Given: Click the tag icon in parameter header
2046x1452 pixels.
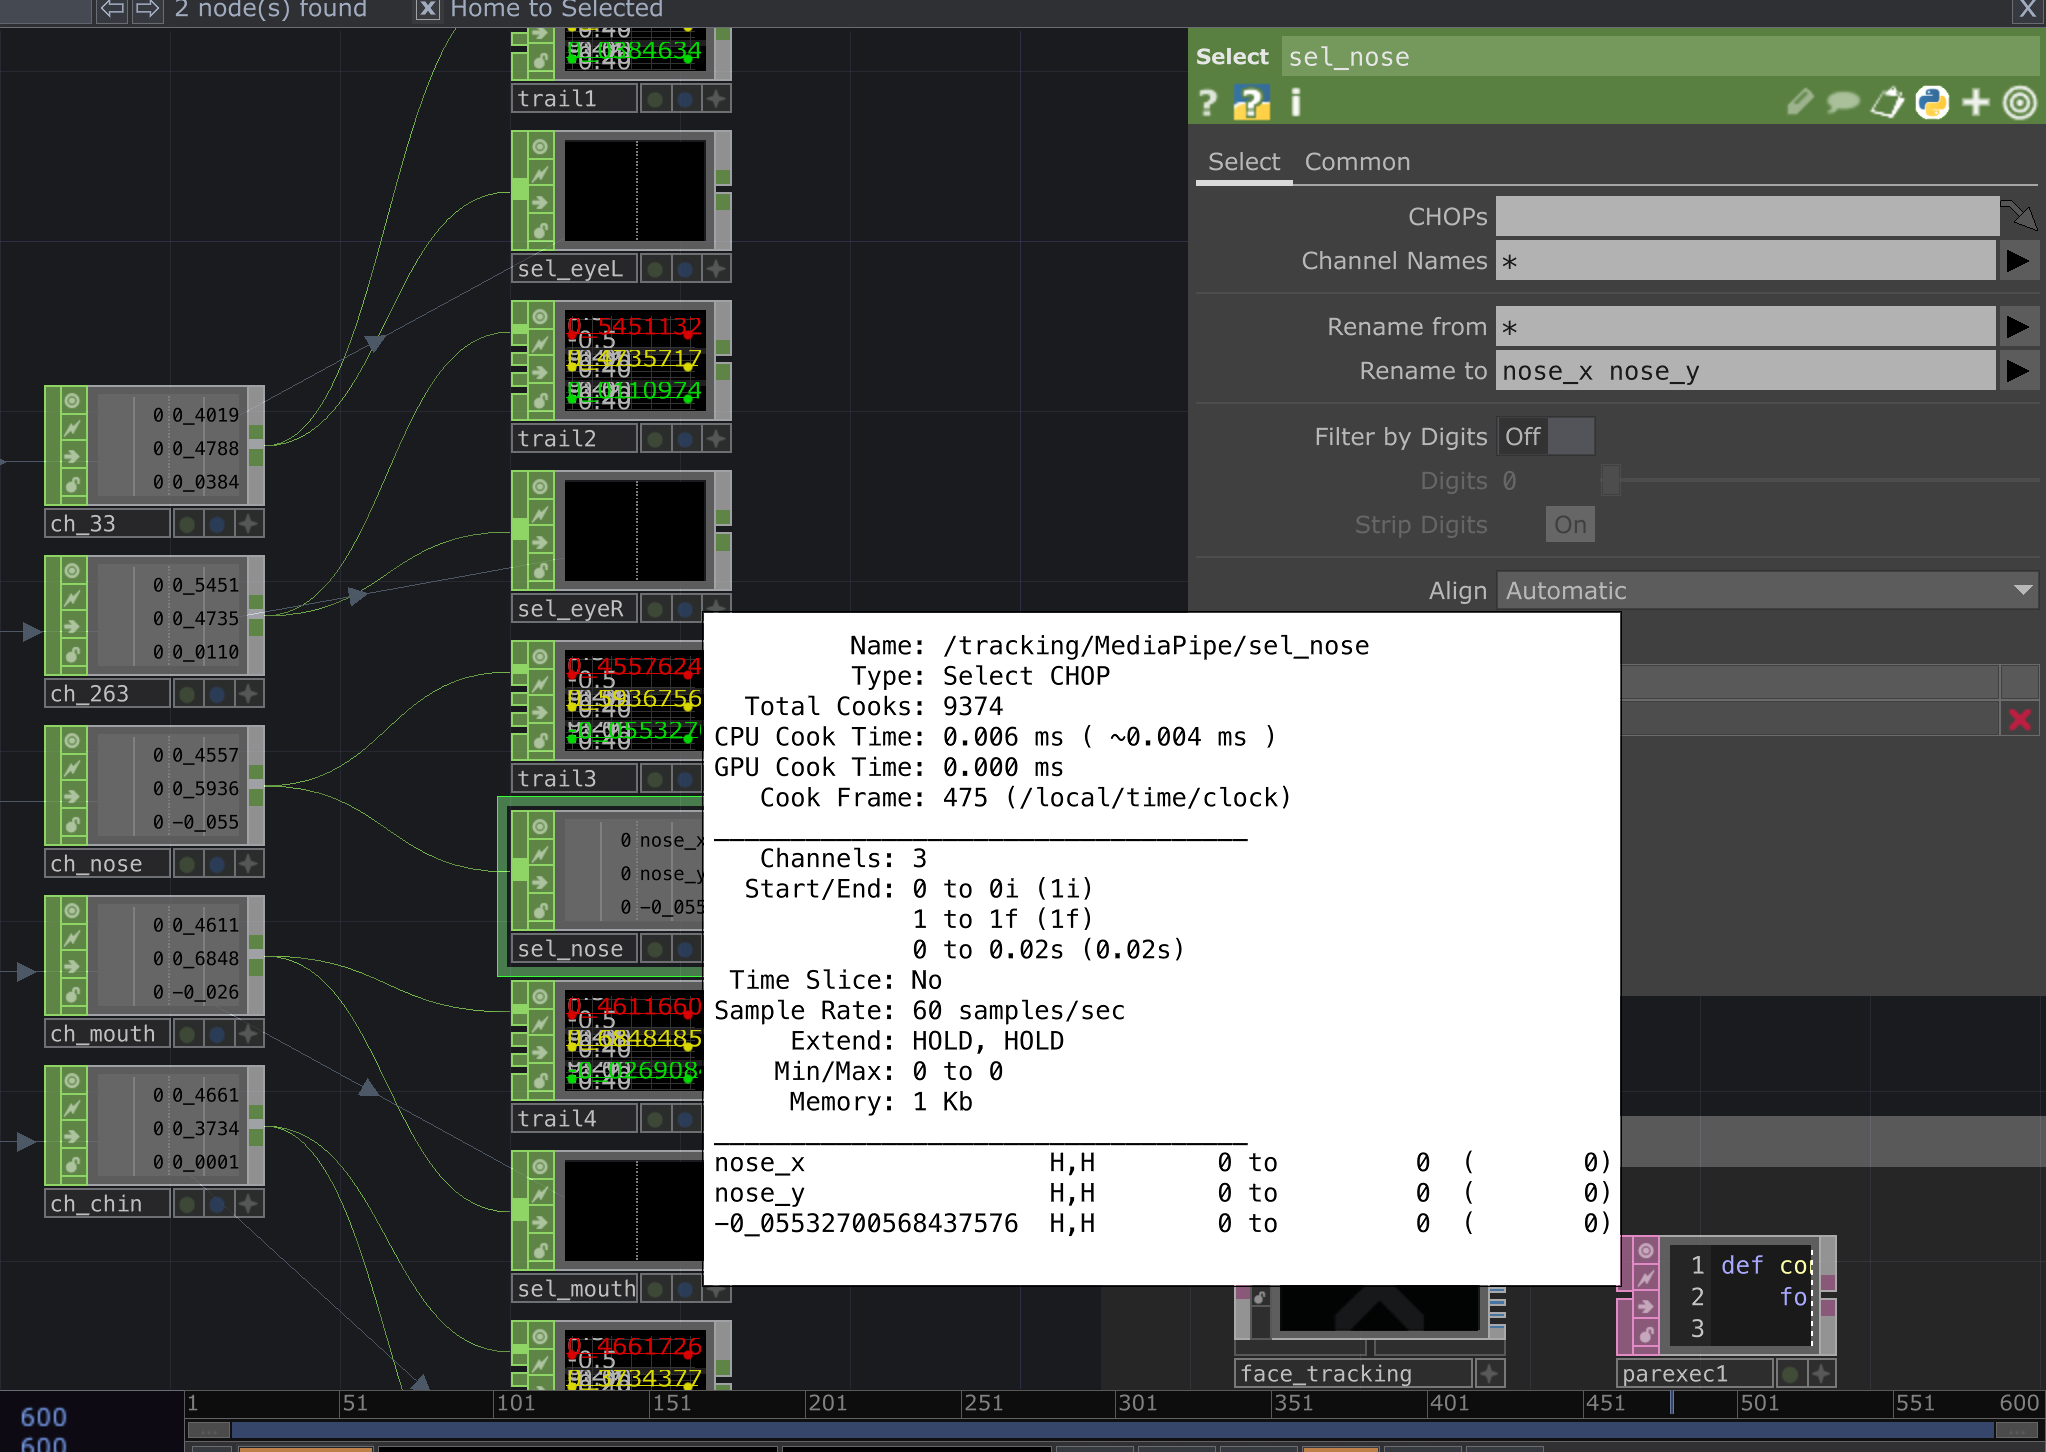Looking at the screenshot, I should point(1887,103).
